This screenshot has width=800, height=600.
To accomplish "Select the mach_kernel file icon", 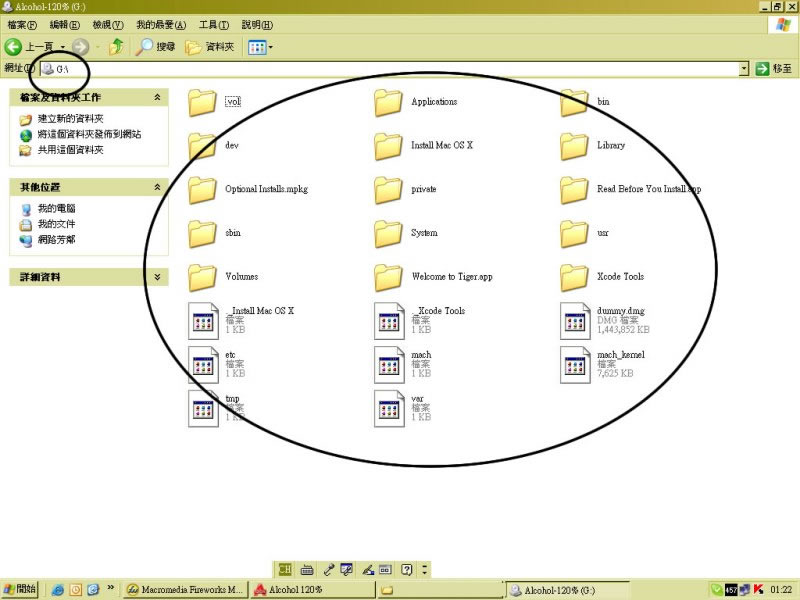I will 575,365.
